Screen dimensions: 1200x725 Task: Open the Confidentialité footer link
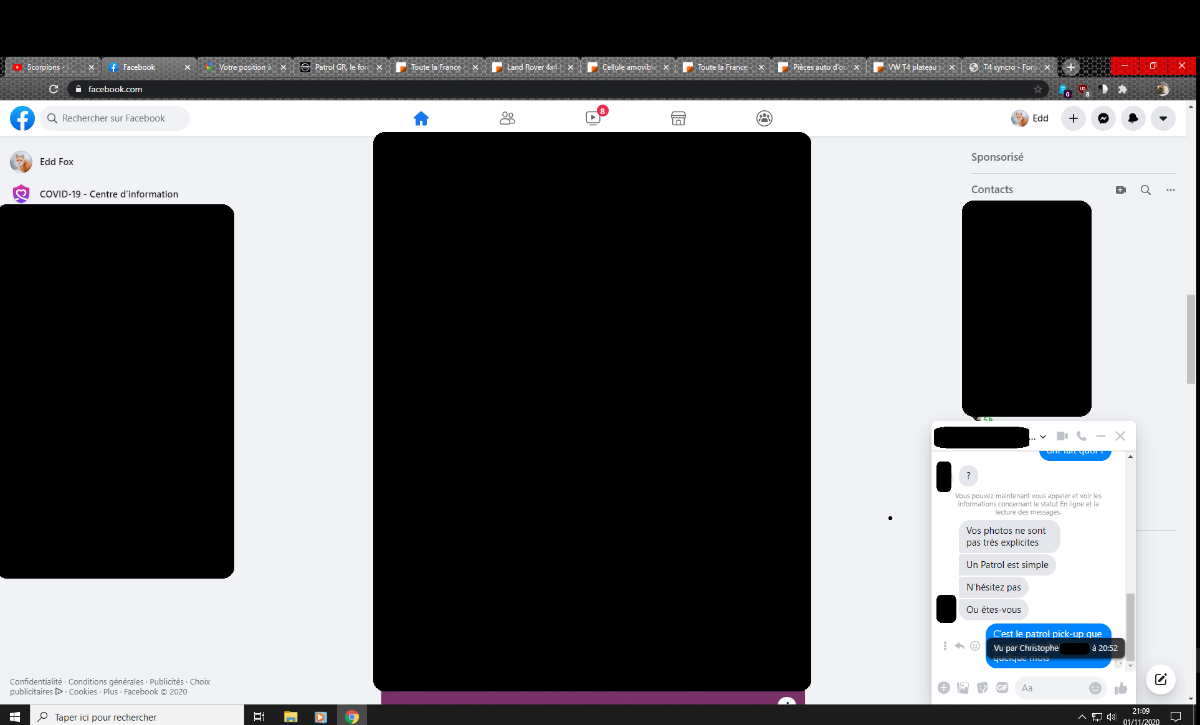tap(36, 682)
